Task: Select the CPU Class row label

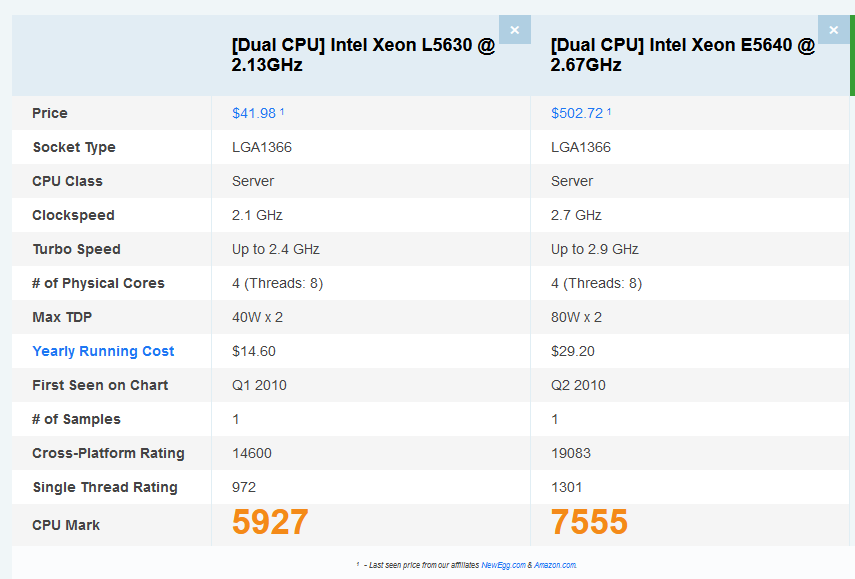Action: pos(67,181)
